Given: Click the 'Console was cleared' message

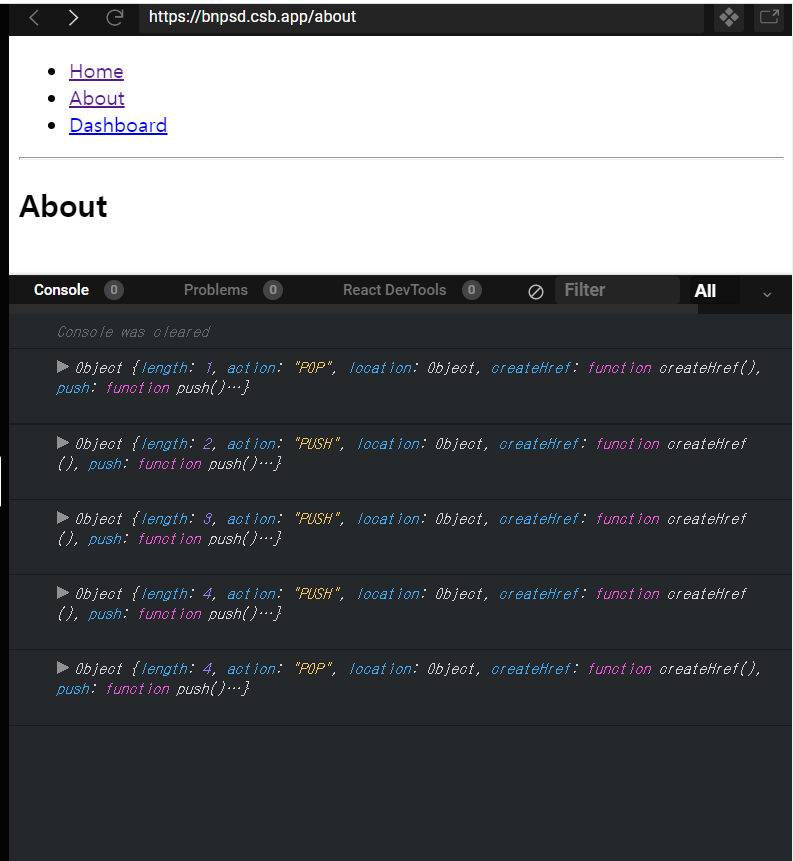Looking at the screenshot, I should [x=133, y=332].
